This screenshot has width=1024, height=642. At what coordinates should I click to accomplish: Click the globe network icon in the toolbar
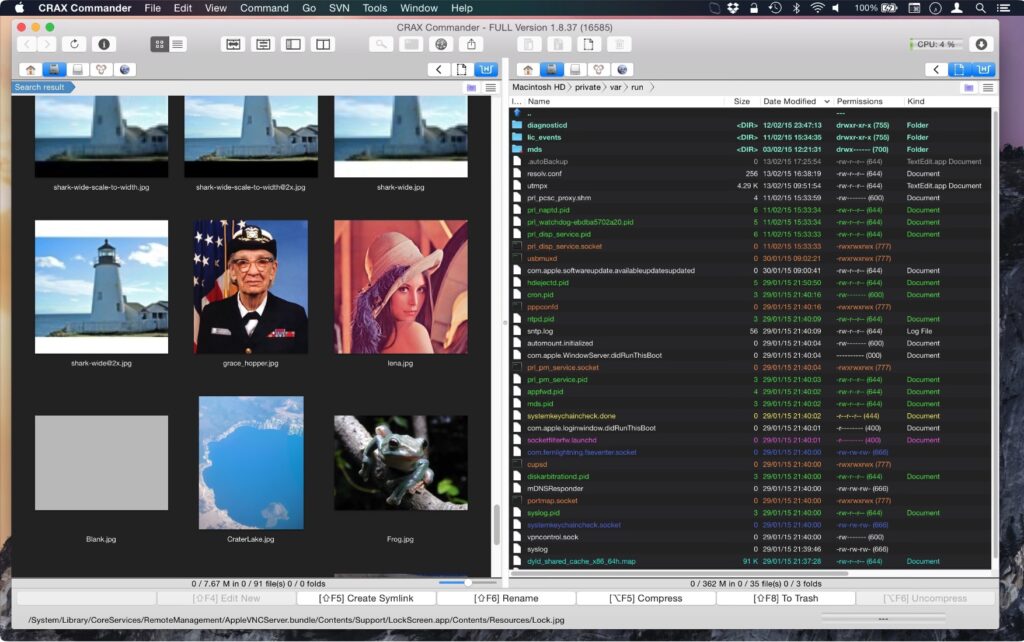pos(441,44)
